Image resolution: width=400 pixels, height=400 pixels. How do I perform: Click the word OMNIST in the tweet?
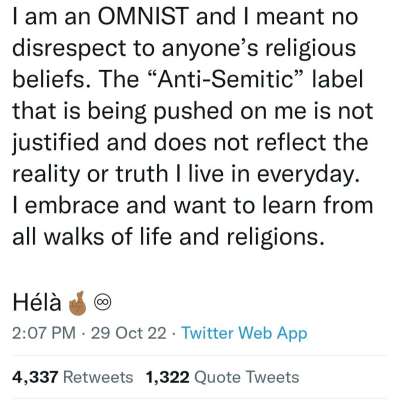click(145, 16)
